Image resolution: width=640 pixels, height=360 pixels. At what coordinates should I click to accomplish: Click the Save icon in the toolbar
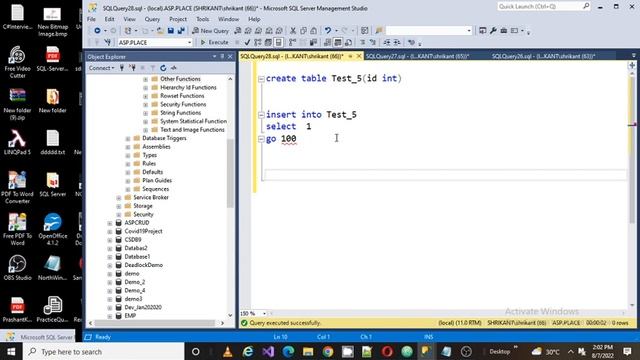[x=171, y=31]
